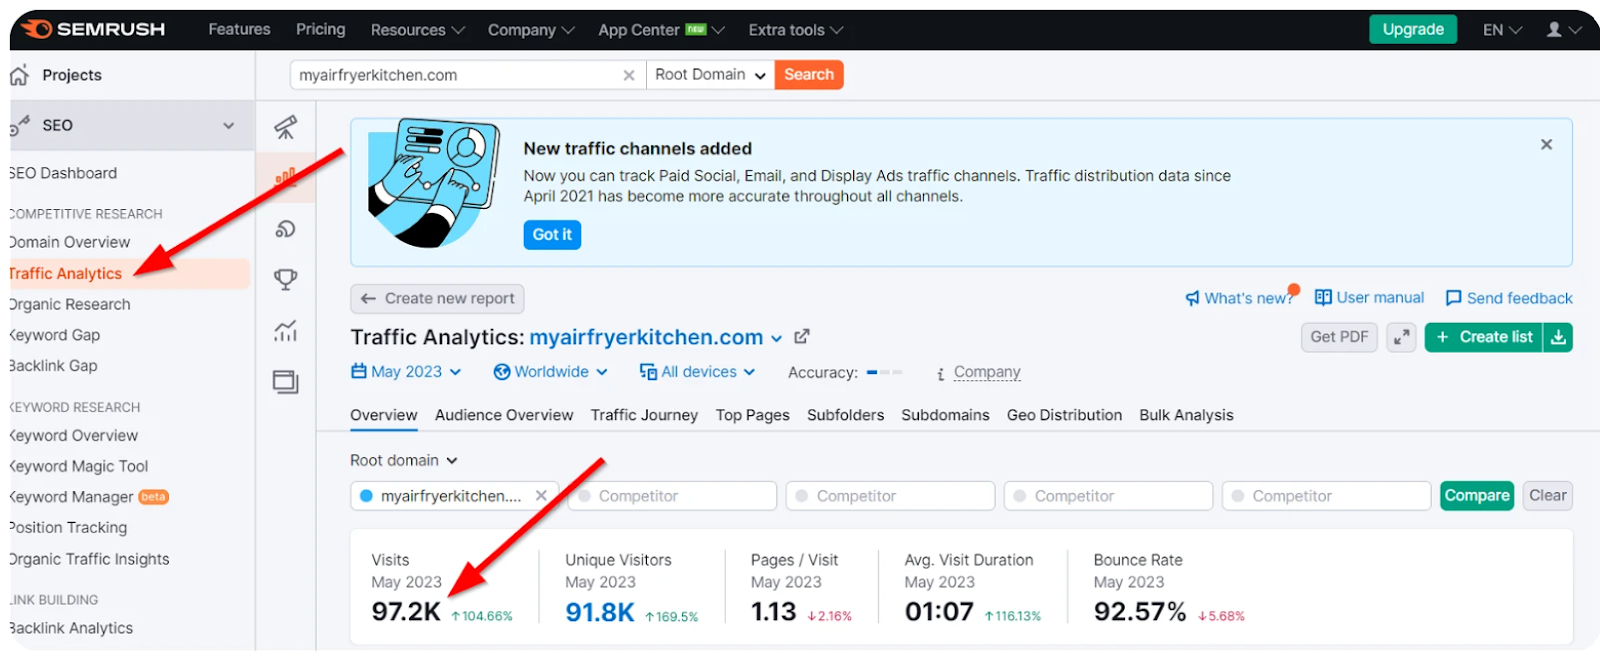Expand the Root domain scope dropdown
The width and height of the screenshot is (1600, 661).
[x=404, y=460]
